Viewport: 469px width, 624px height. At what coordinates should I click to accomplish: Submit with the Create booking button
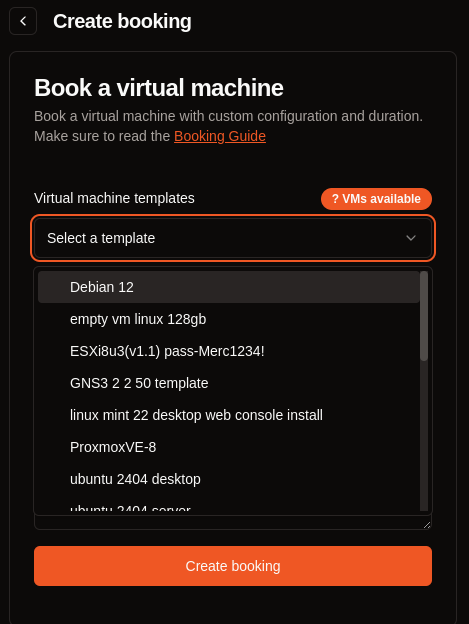pos(233,566)
